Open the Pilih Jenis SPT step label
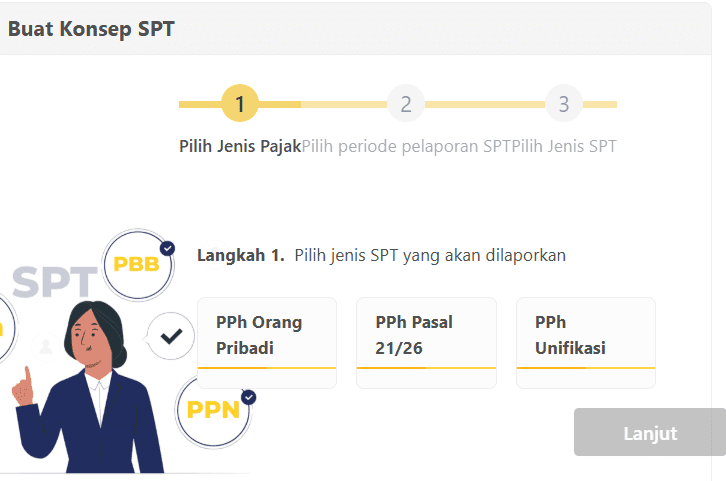Viewport: 726px width, 481px height. (564, 146)
